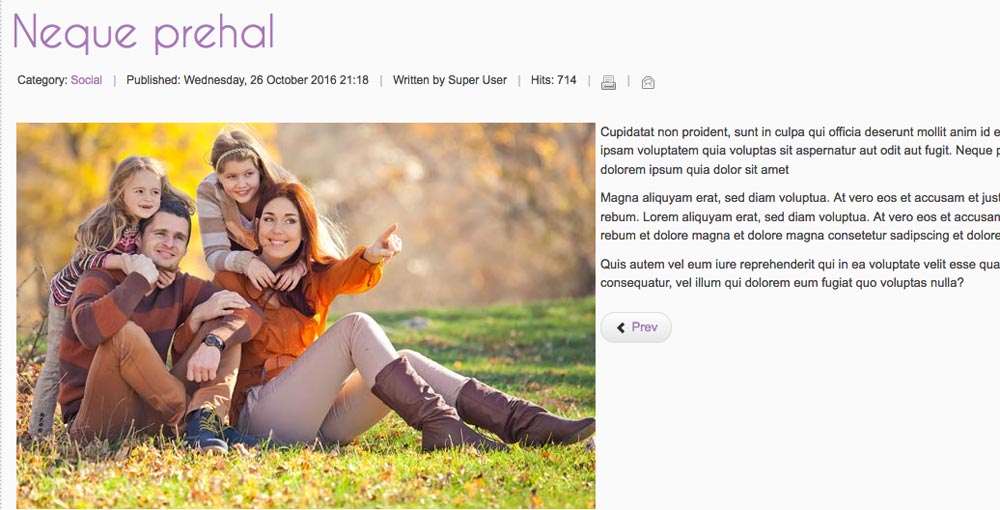Click the paragraph starting with Magna aliquyam
1000x510 pixels.
click(x=800, y=217)
